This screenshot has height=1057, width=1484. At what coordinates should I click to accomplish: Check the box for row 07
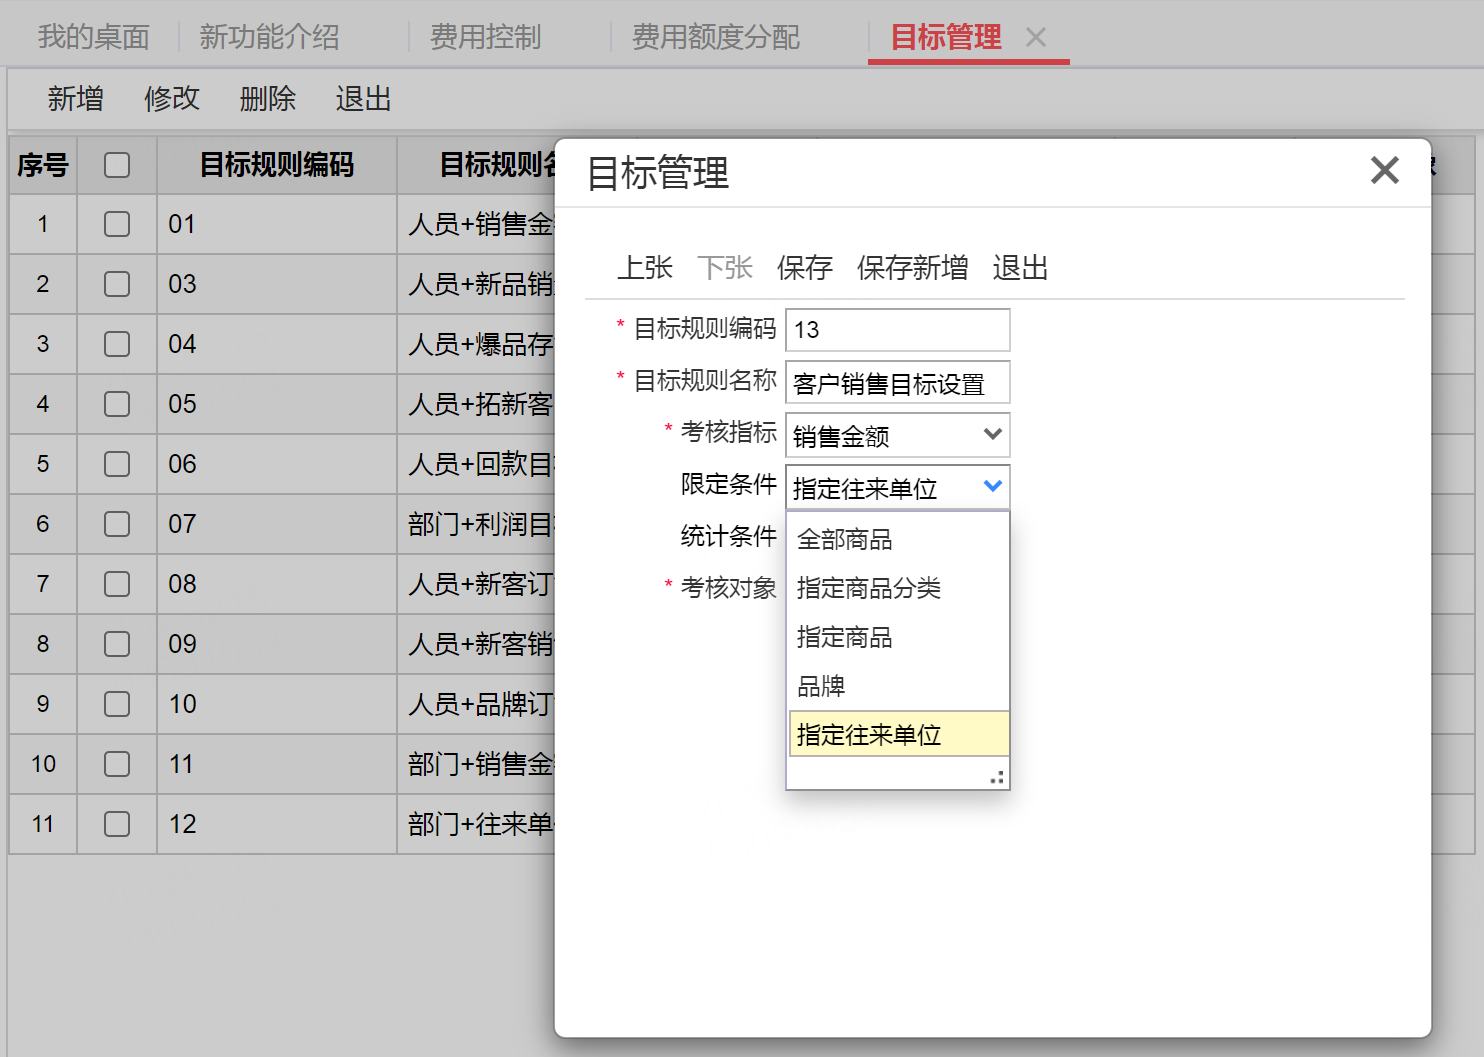coord(117,524)
